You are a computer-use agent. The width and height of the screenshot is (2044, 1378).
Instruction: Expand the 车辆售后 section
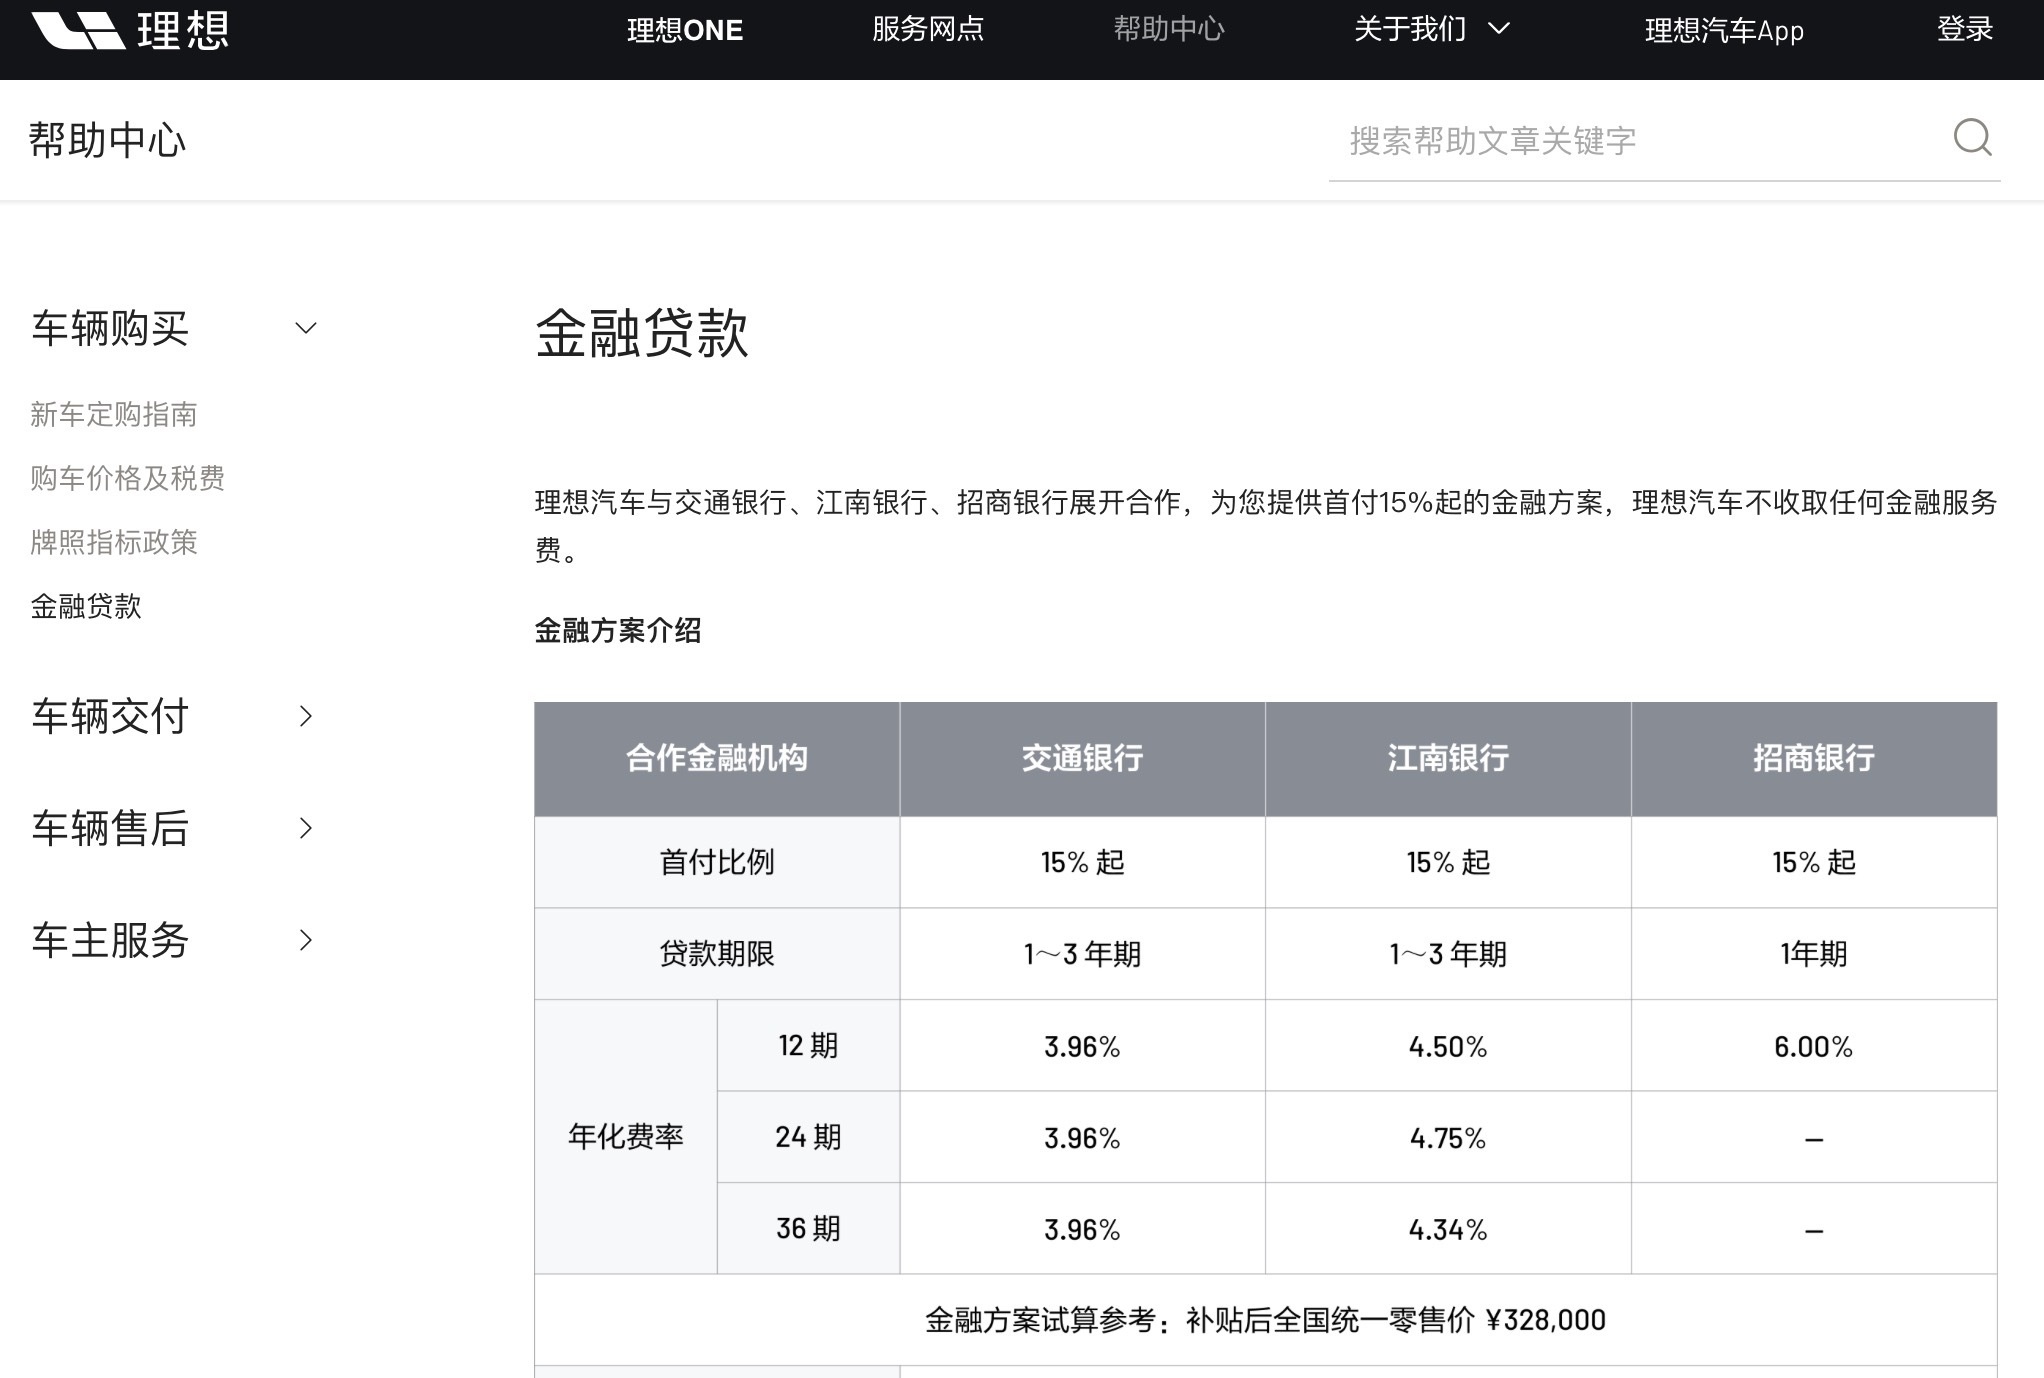(x=305, y=828)
